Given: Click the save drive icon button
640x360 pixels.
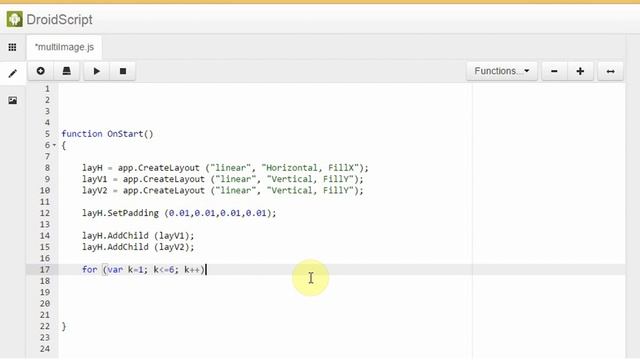Looking at the screenshot, I should (x=67, y=71).
